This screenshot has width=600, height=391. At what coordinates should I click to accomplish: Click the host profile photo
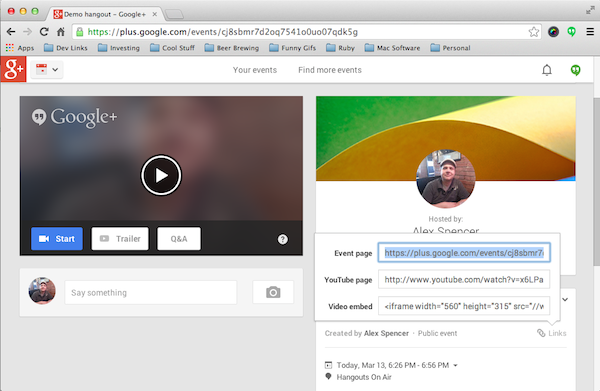[x=446, y=179]
